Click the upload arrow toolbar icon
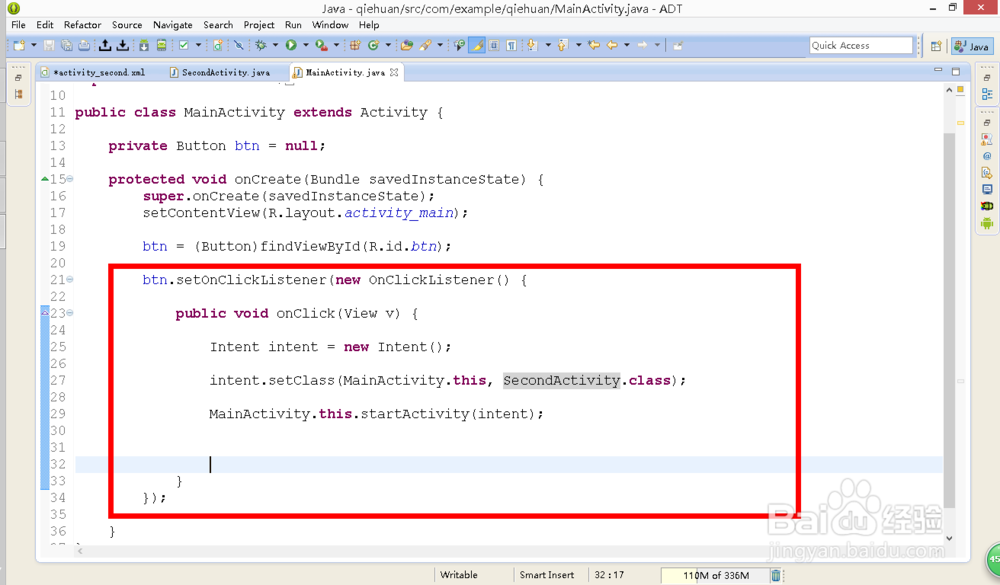1000x585 pixels. pyautogui.click(x=105, y=45)
